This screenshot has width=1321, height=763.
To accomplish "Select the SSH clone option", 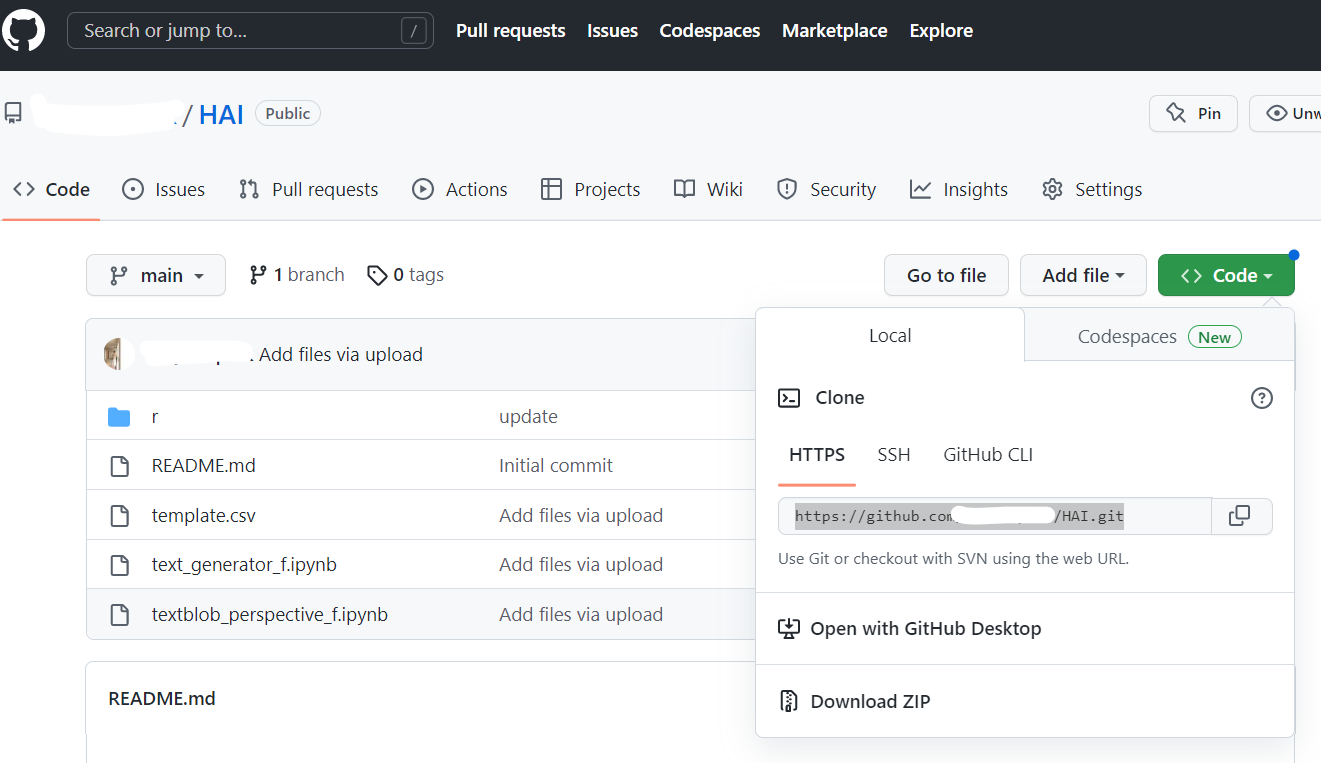I will coord(894,455).
